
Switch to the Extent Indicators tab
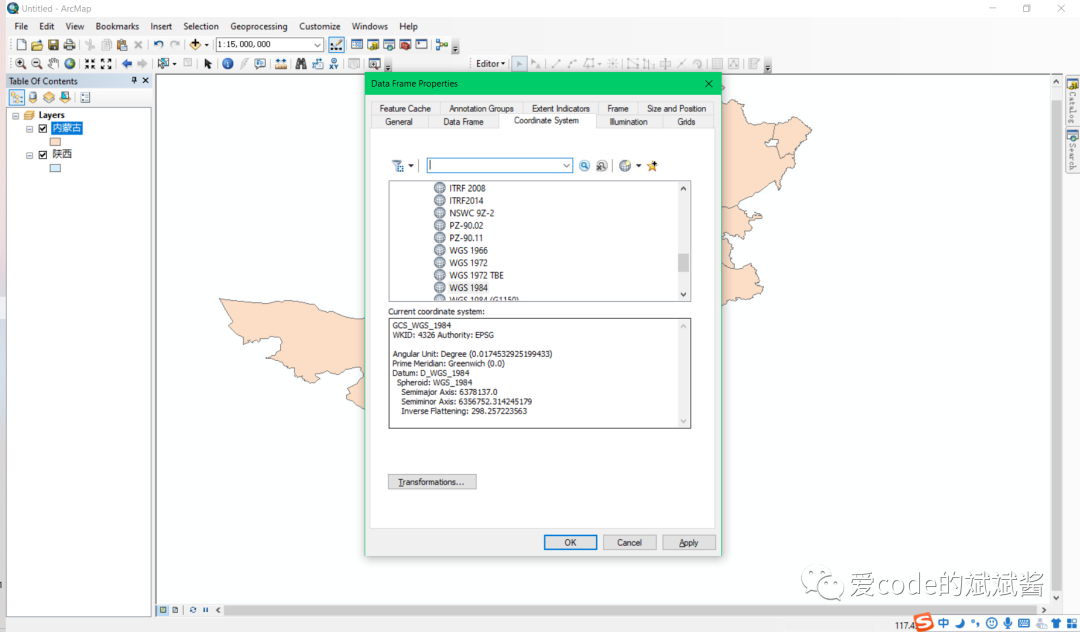pos(561,109)
